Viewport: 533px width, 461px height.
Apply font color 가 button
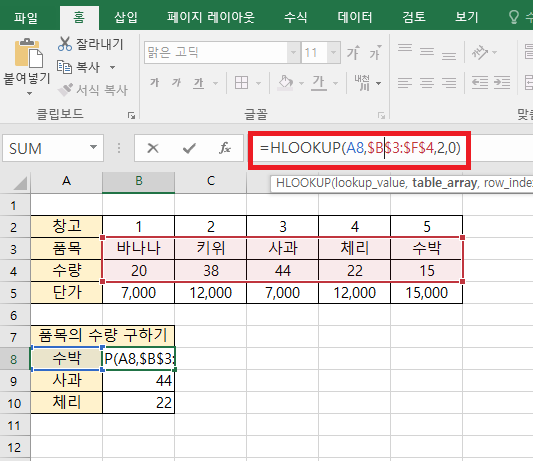[x=319, y=83]
